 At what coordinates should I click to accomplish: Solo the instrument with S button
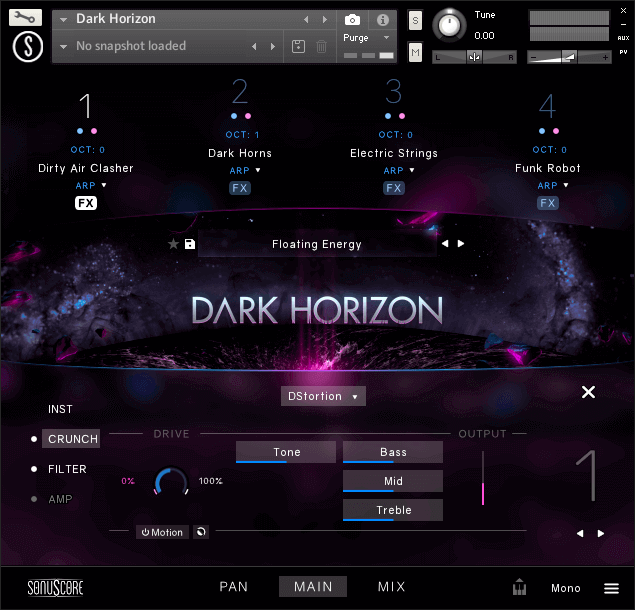point(415,20)
